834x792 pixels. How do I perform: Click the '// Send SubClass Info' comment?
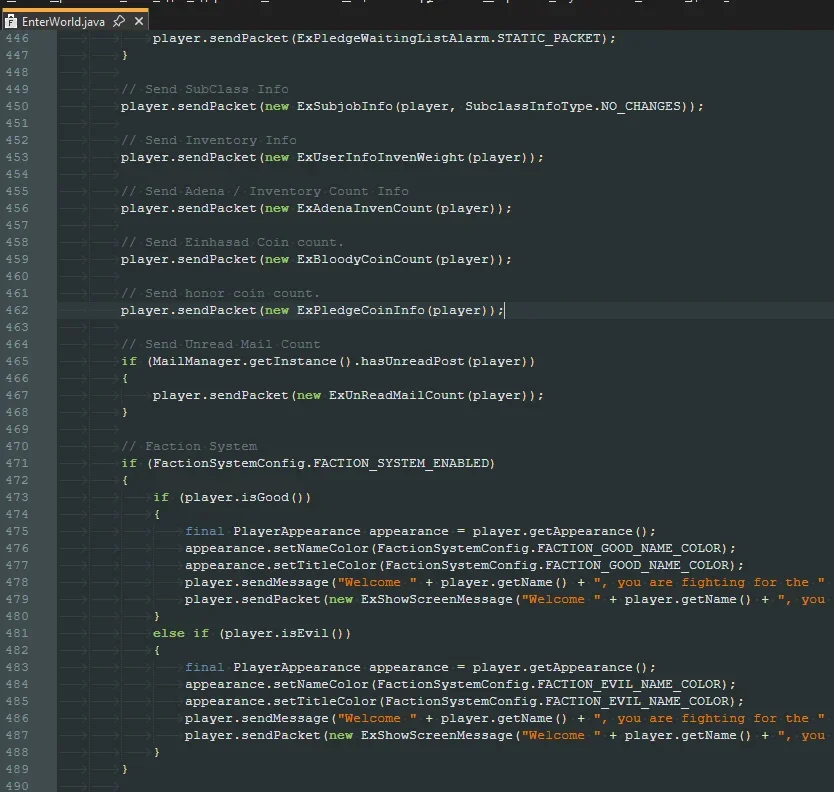click(x=205, y=89)
